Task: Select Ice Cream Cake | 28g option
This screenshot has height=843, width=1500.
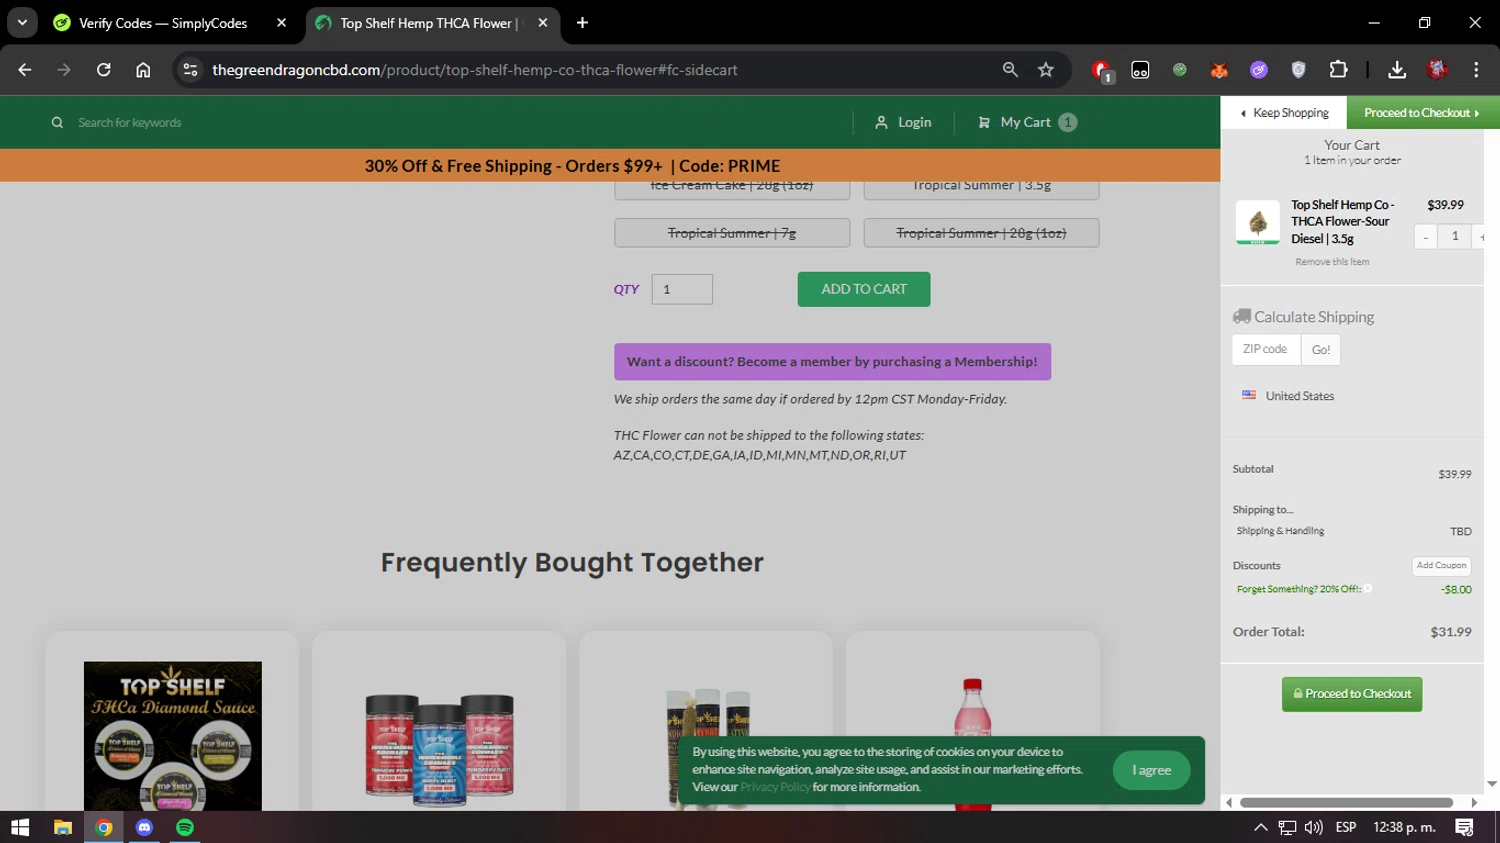Action: point(732,189)
